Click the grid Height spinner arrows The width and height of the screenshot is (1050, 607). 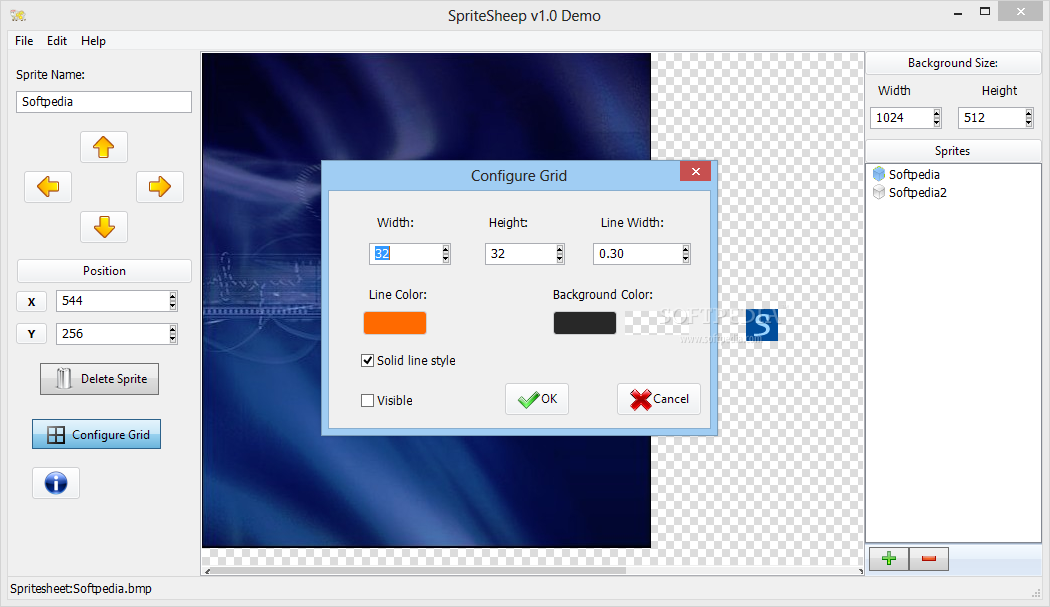[x=560, y=254]
